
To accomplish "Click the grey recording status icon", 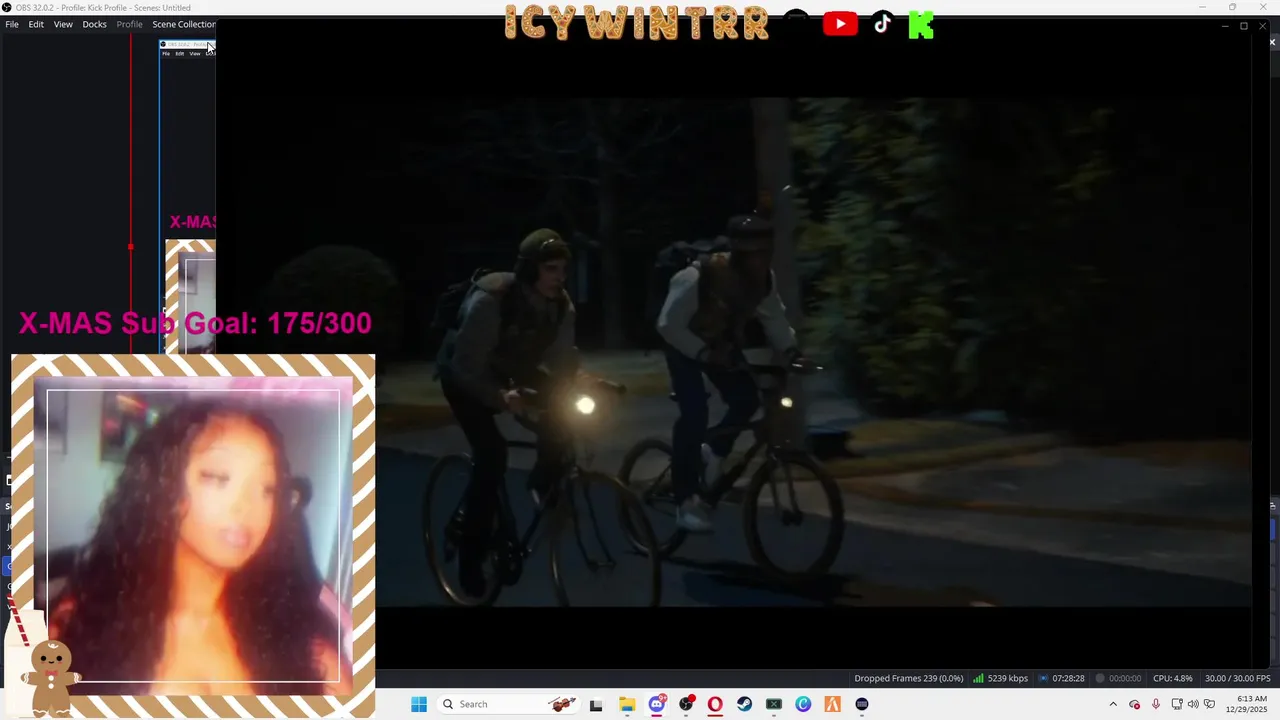I will (1100, 678).
